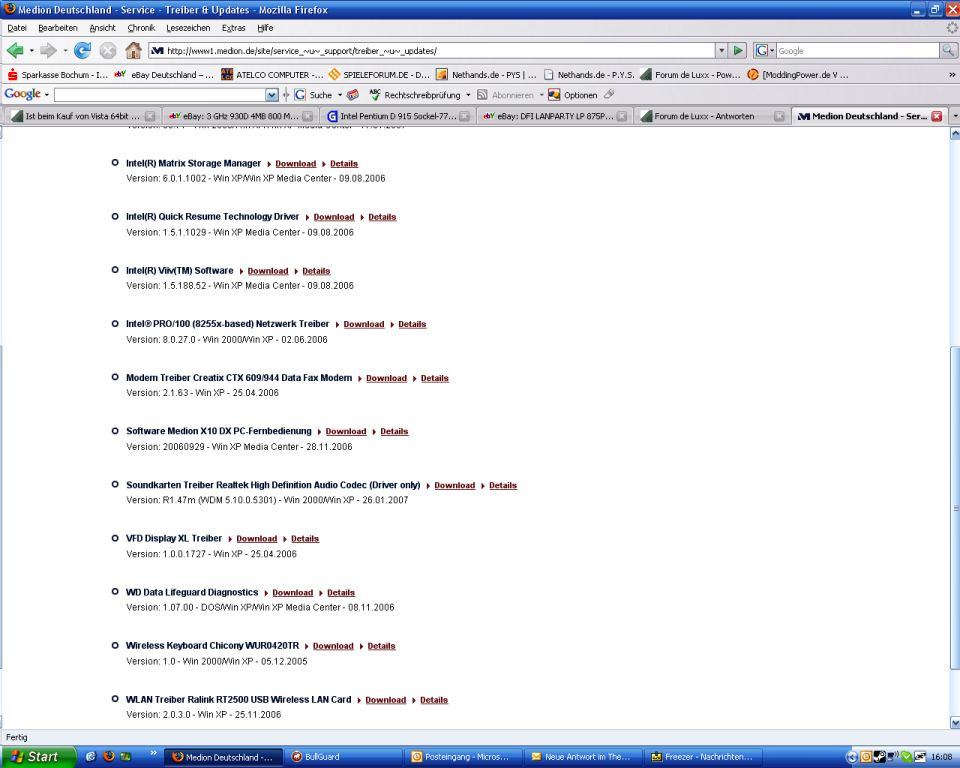Open Posteingang Microsoft taskbar item
The width and height of the screenshot is (960, 768).
(464, 757)
